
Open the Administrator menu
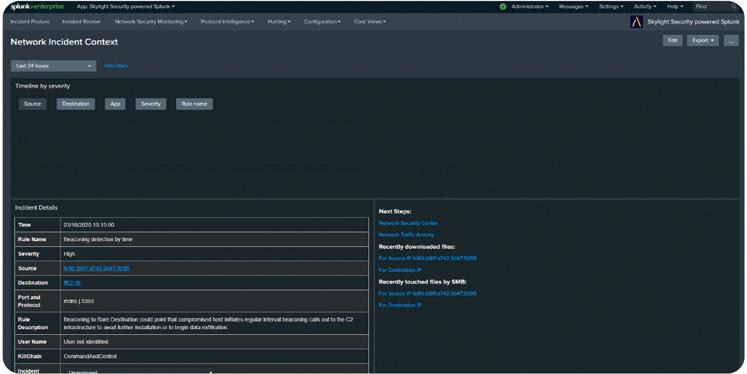530,7
